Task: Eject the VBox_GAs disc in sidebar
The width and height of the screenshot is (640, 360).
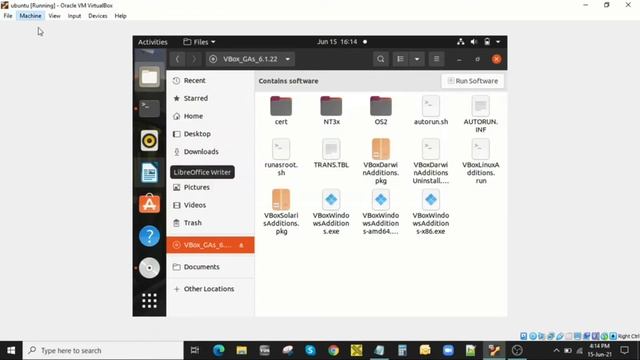Action: coord(241,245)
